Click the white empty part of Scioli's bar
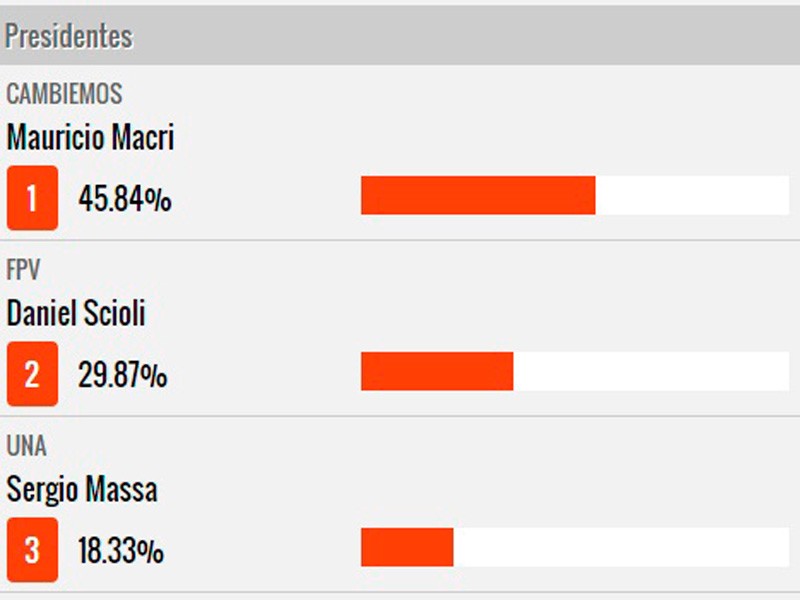 click(x=651, y=371)
